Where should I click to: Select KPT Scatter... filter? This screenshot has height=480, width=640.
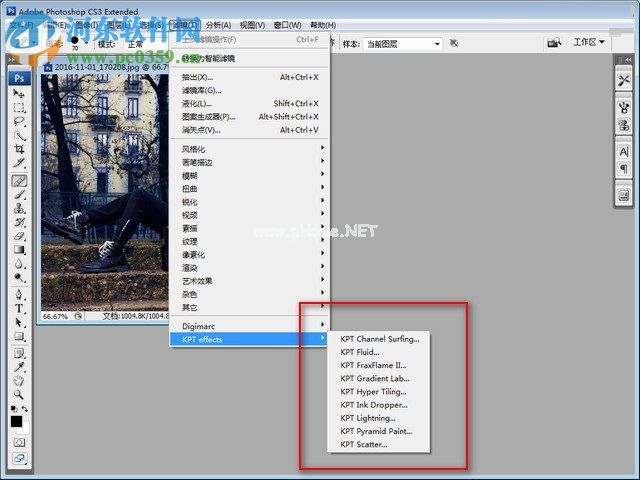point(379,444)
